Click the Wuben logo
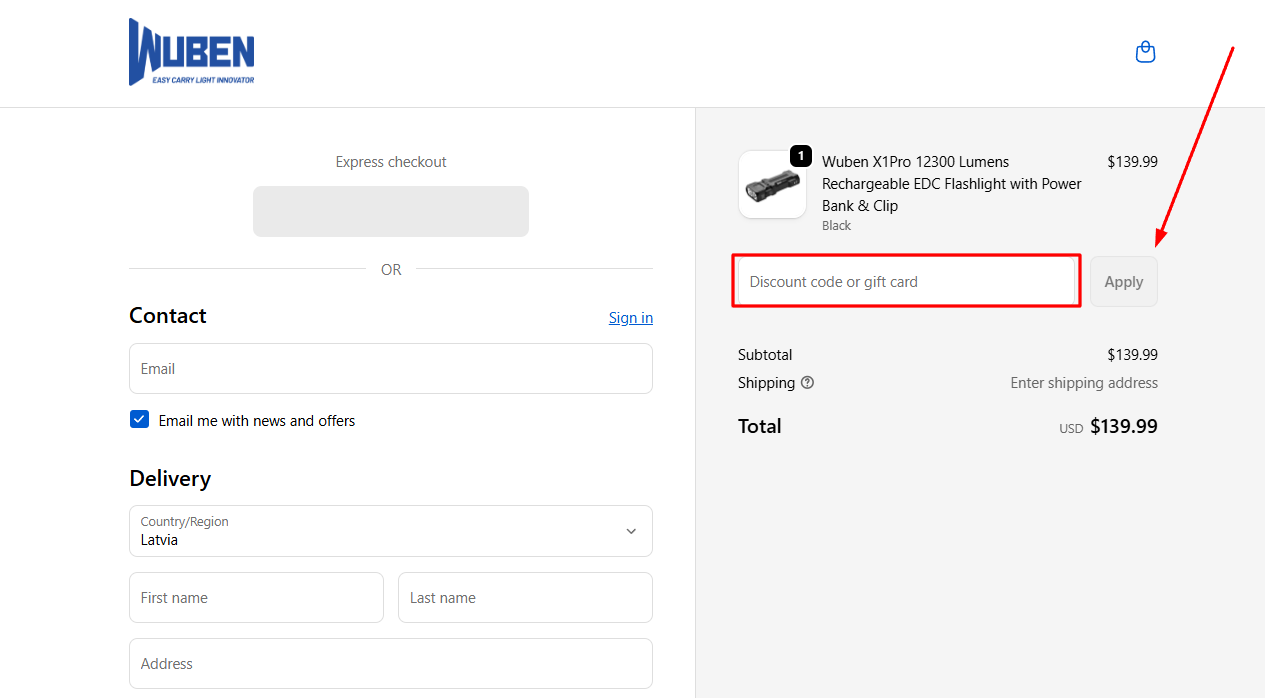 tap(192, 52)
